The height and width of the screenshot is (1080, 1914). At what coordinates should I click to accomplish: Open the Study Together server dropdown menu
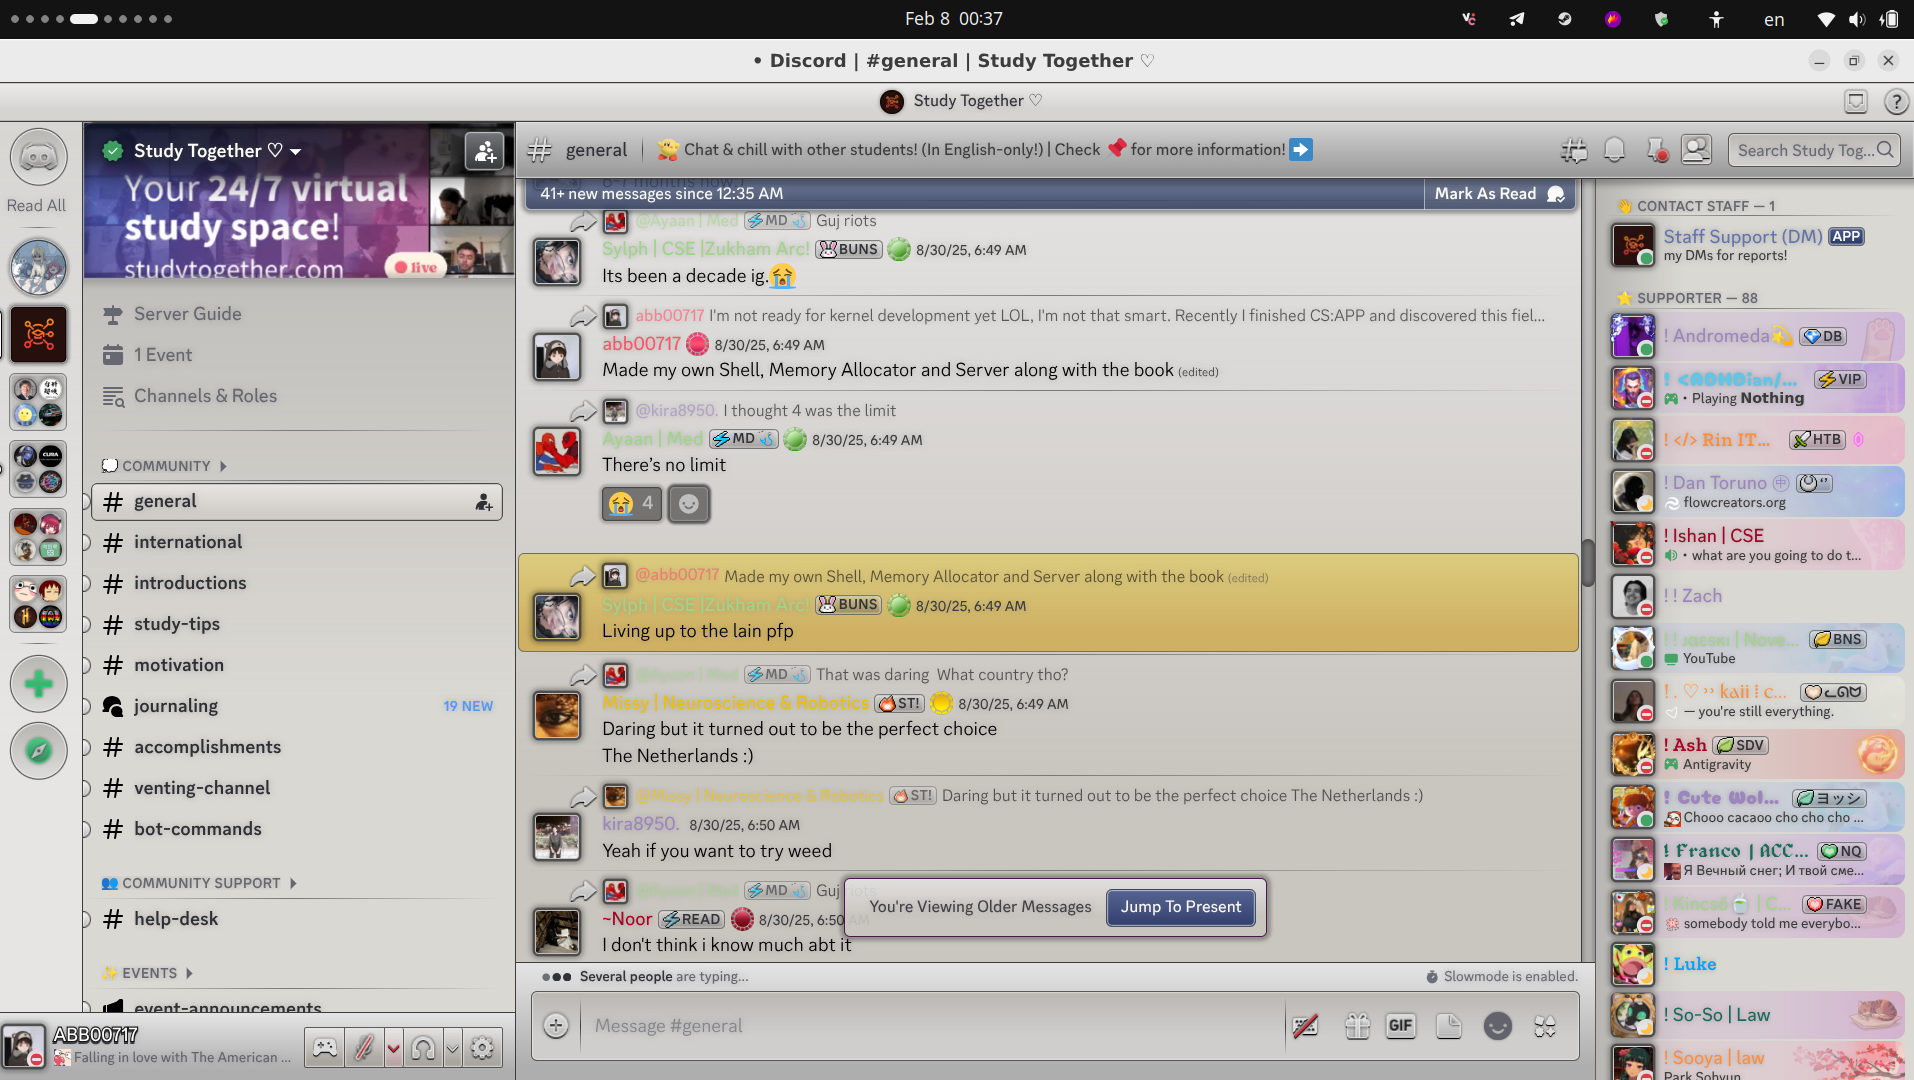point(296,151)
